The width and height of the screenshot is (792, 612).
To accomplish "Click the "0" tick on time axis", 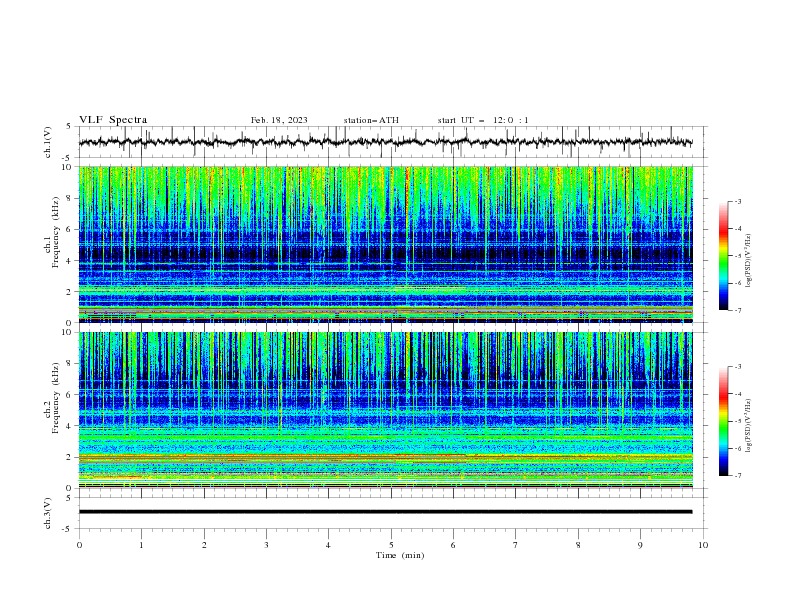I will click(x=79, y=545).
